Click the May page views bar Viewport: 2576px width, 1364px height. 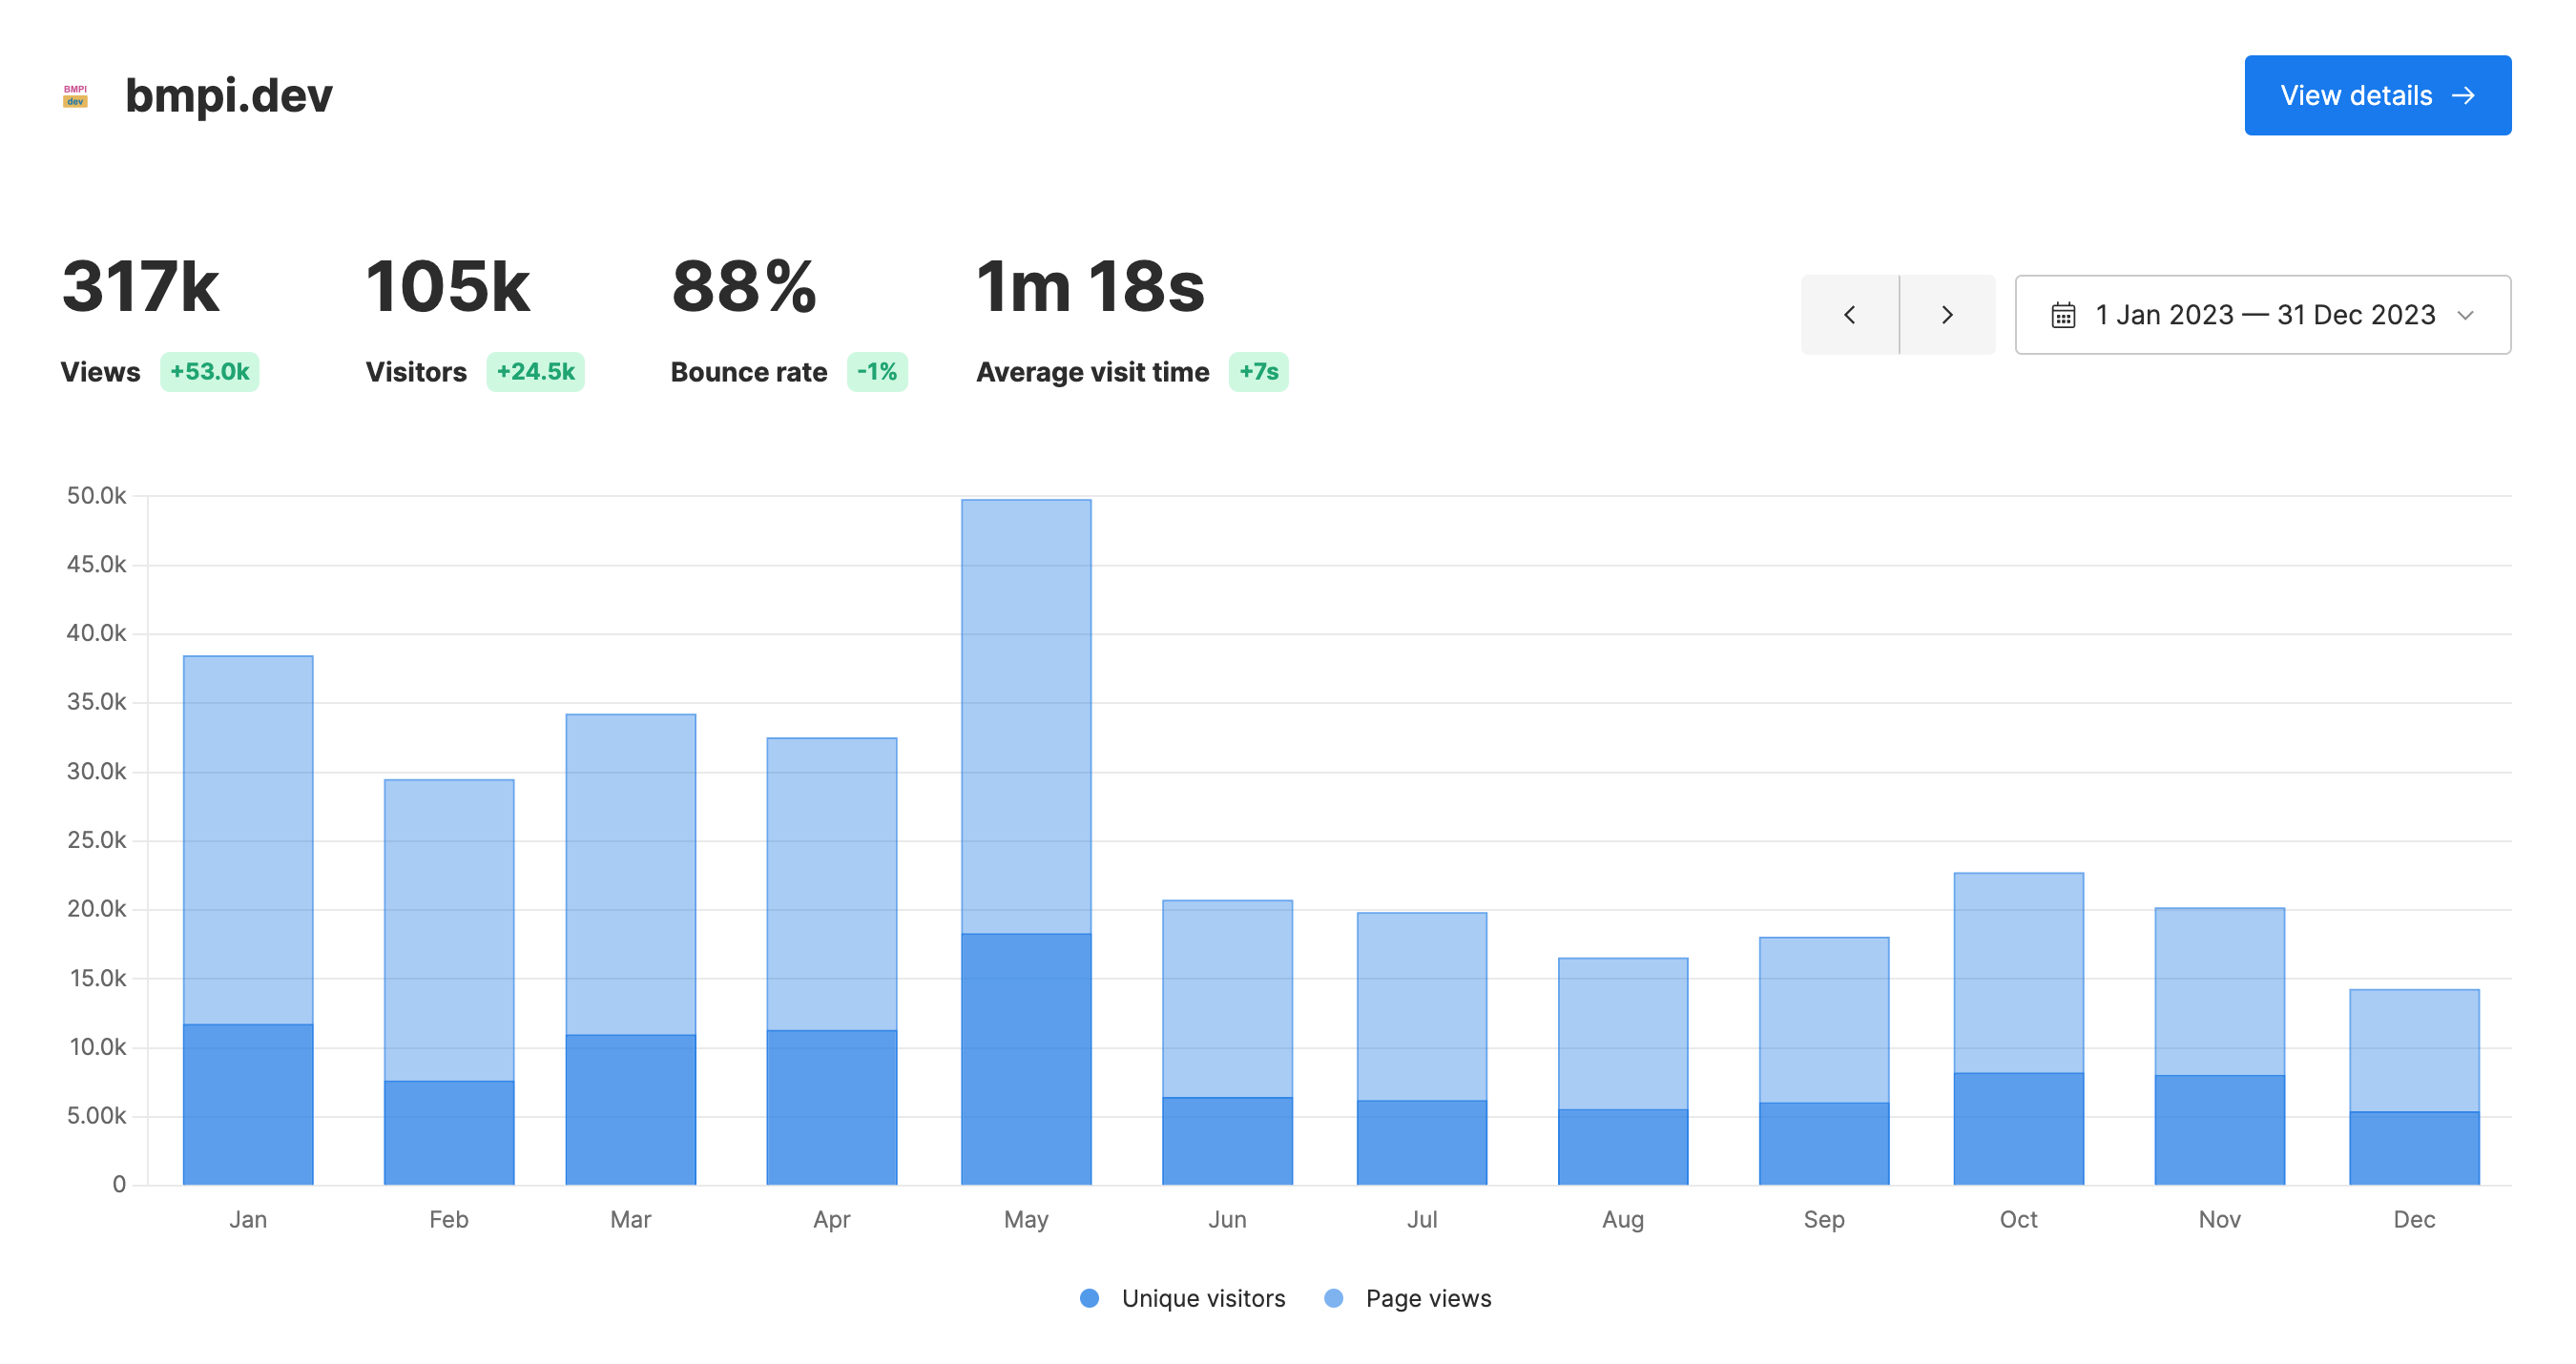[1026, 715]
